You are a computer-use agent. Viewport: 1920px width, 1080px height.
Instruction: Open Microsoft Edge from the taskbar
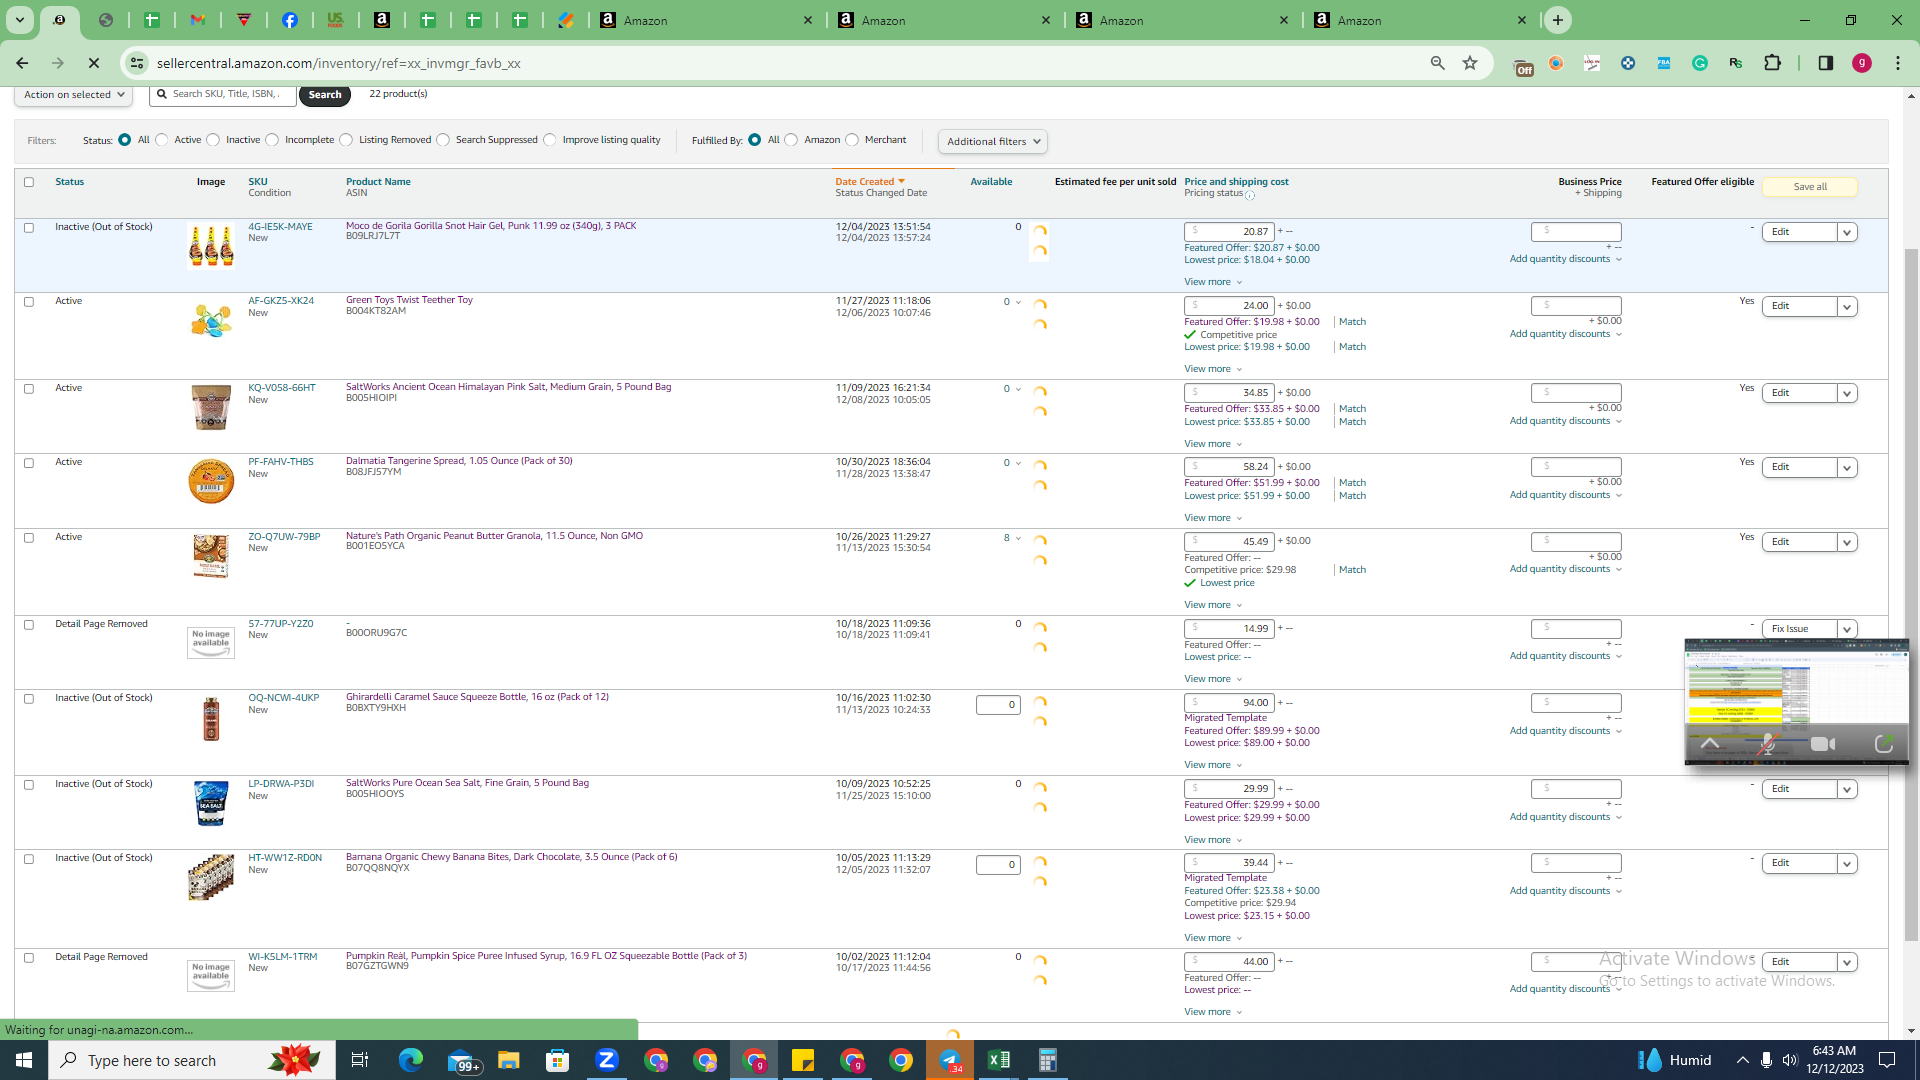(411, 1060)
